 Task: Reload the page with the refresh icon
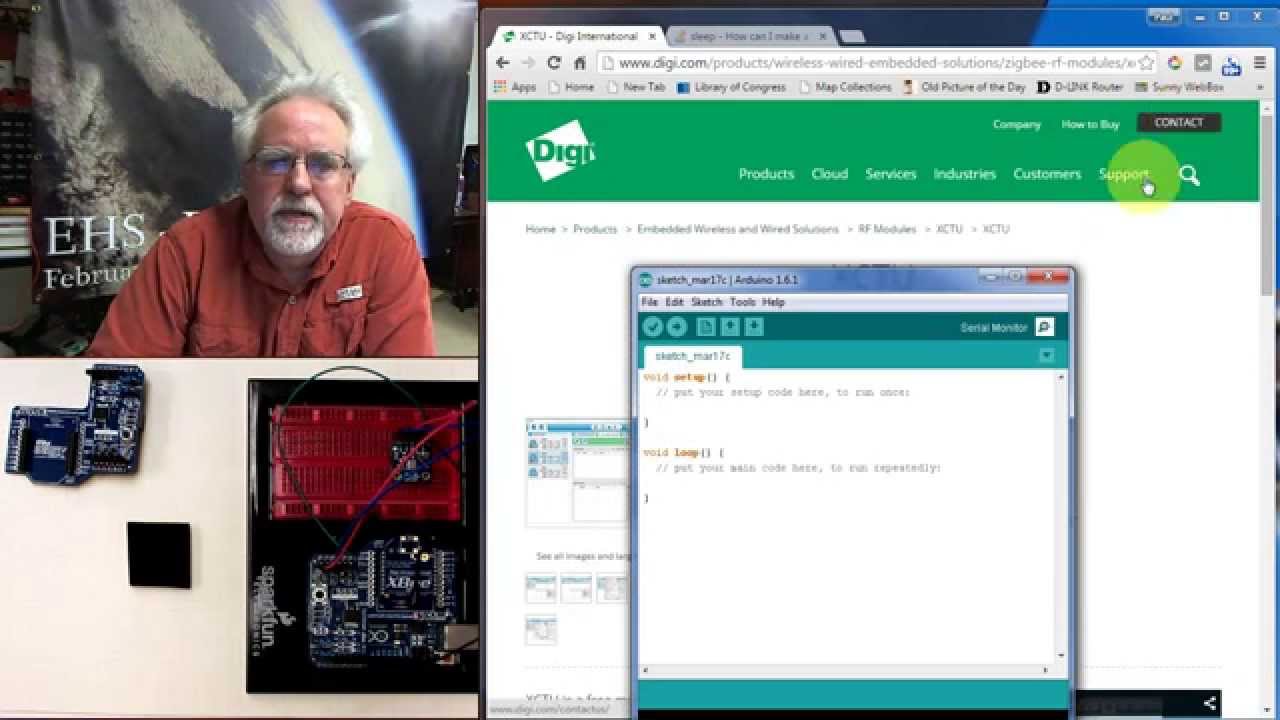coord(554,63)
